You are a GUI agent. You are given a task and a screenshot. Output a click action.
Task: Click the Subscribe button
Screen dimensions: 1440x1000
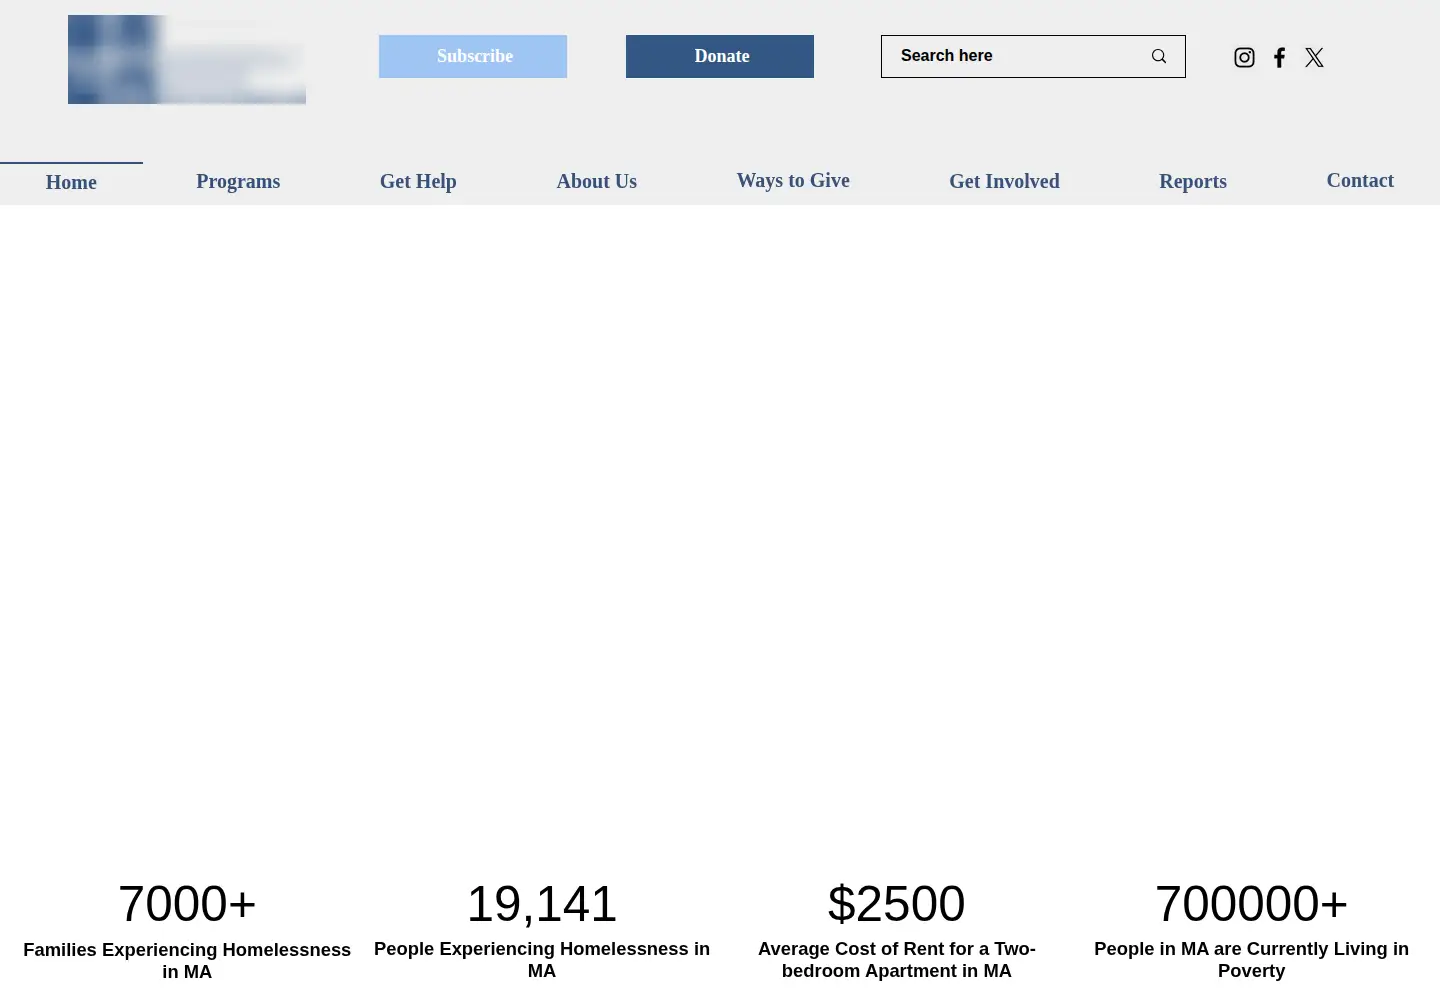(x=473, y=56)
